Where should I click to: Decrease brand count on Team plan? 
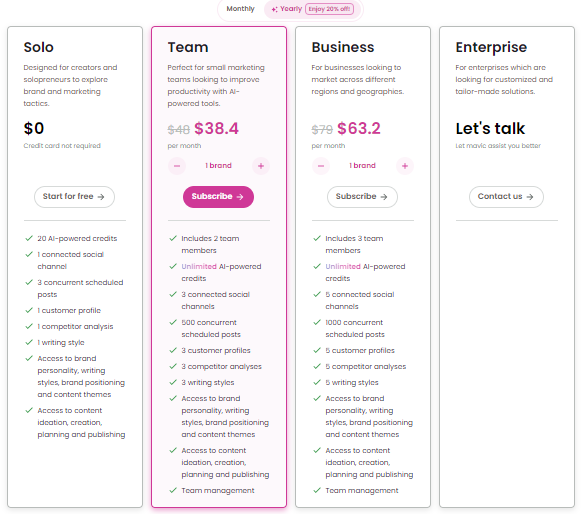coord(177,166)
